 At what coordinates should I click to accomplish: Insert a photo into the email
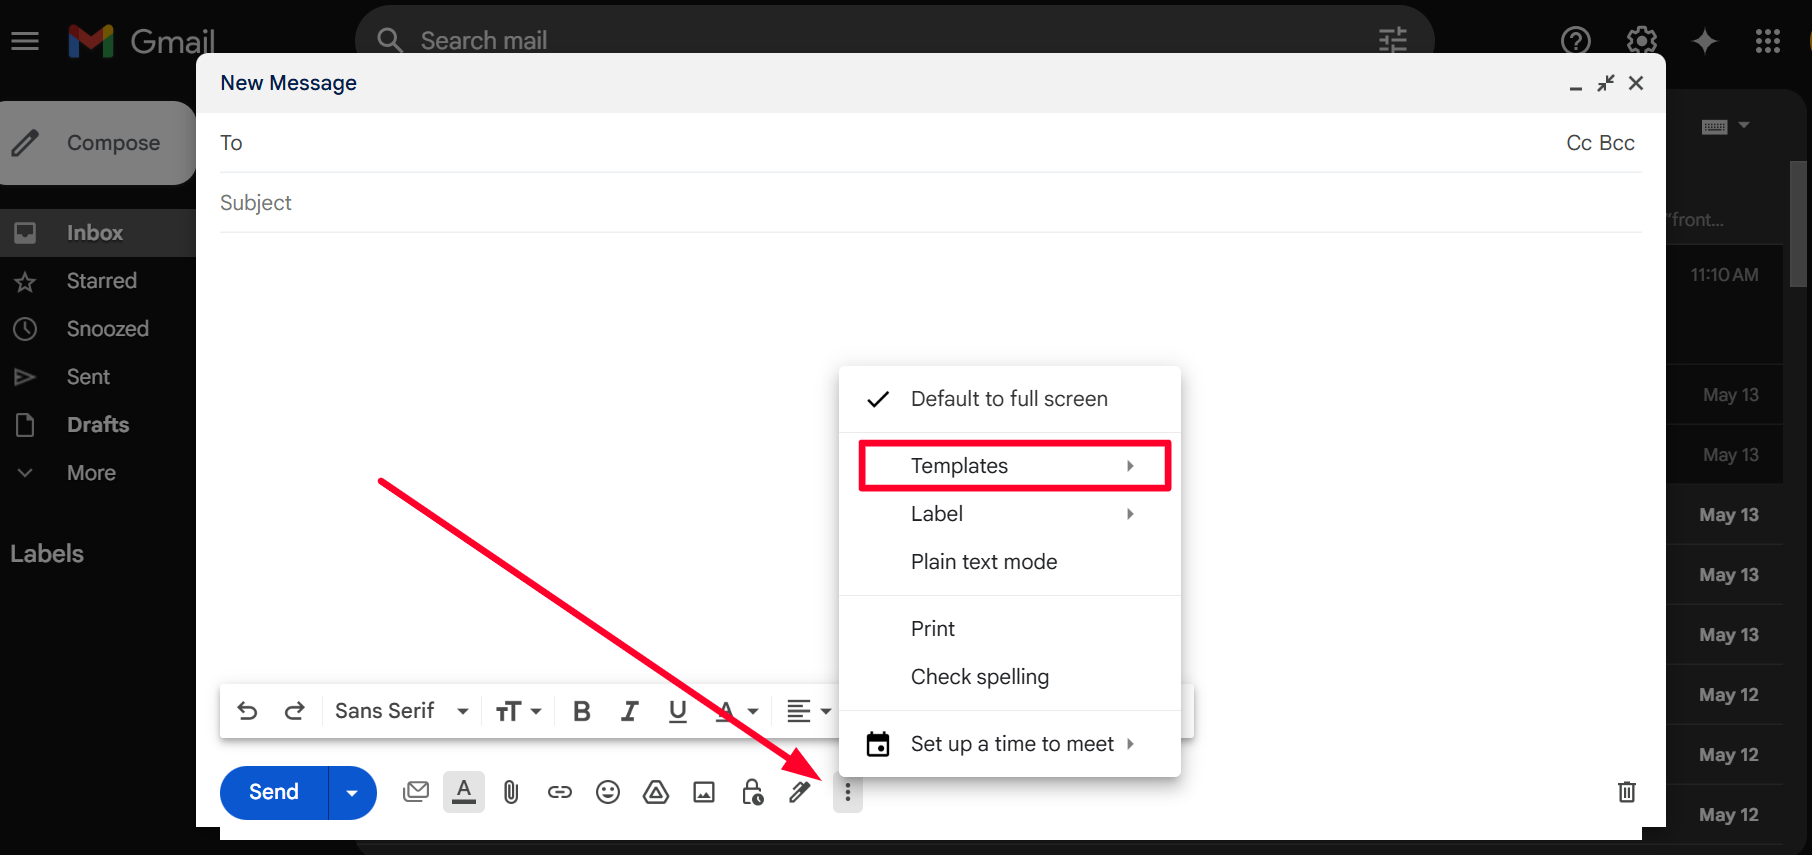click(x=704, y=793)
